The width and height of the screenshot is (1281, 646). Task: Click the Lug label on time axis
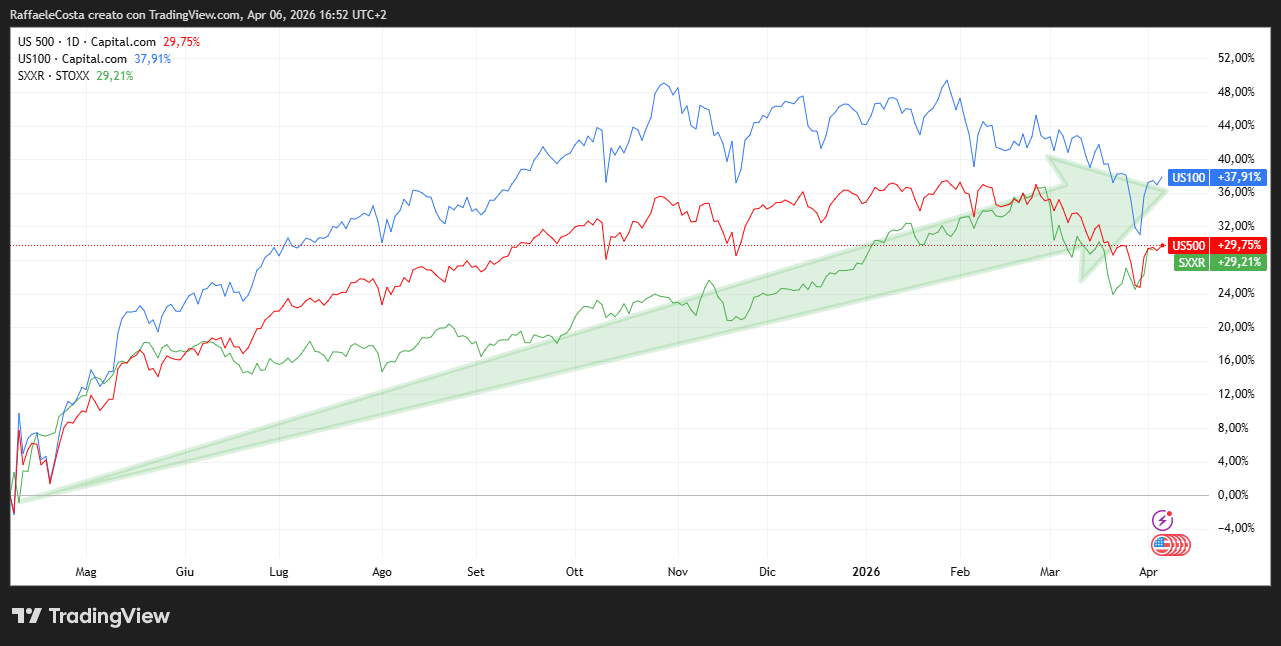pos(279,572)
